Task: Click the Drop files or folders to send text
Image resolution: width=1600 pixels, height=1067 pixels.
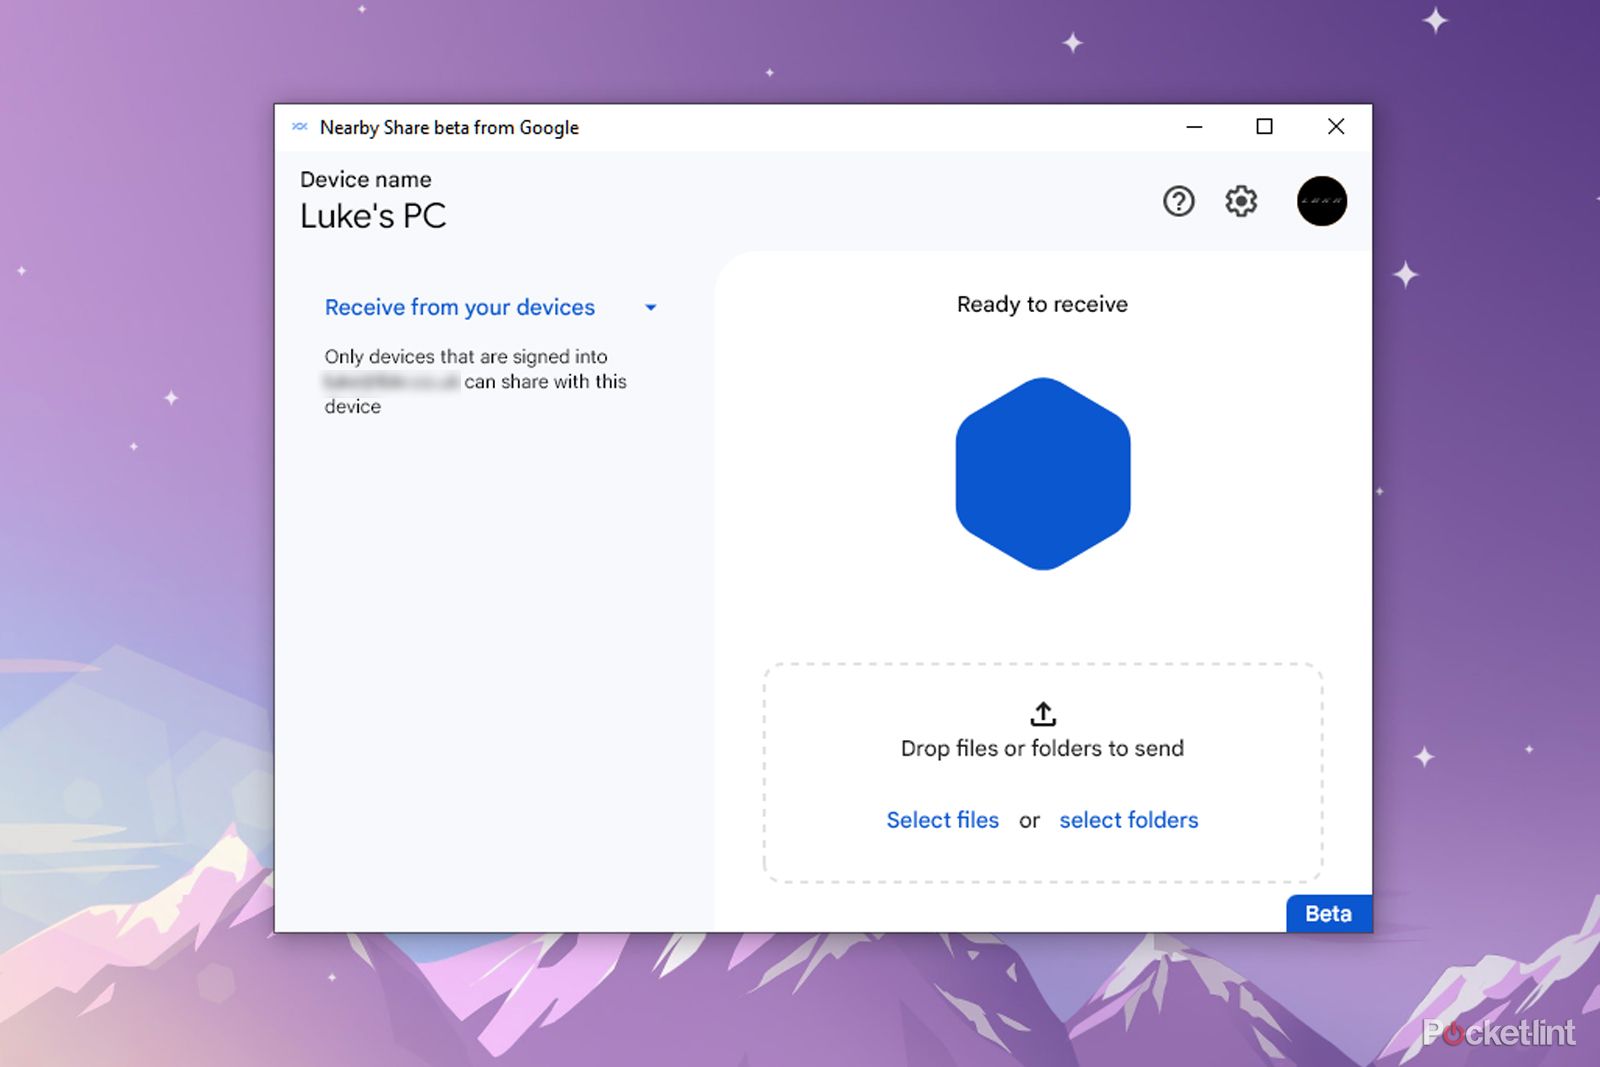Action: coord(1042,749)
